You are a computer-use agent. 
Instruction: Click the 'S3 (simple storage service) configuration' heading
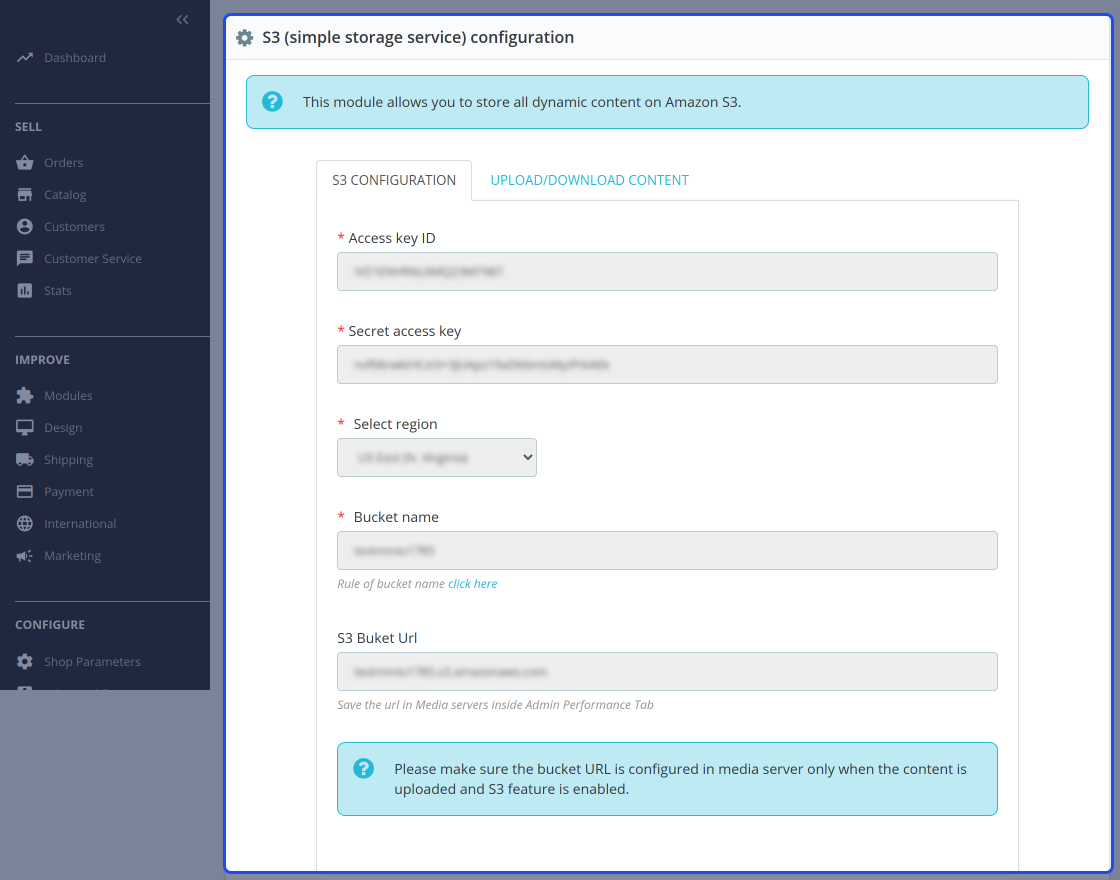click(x=418, y=37)
